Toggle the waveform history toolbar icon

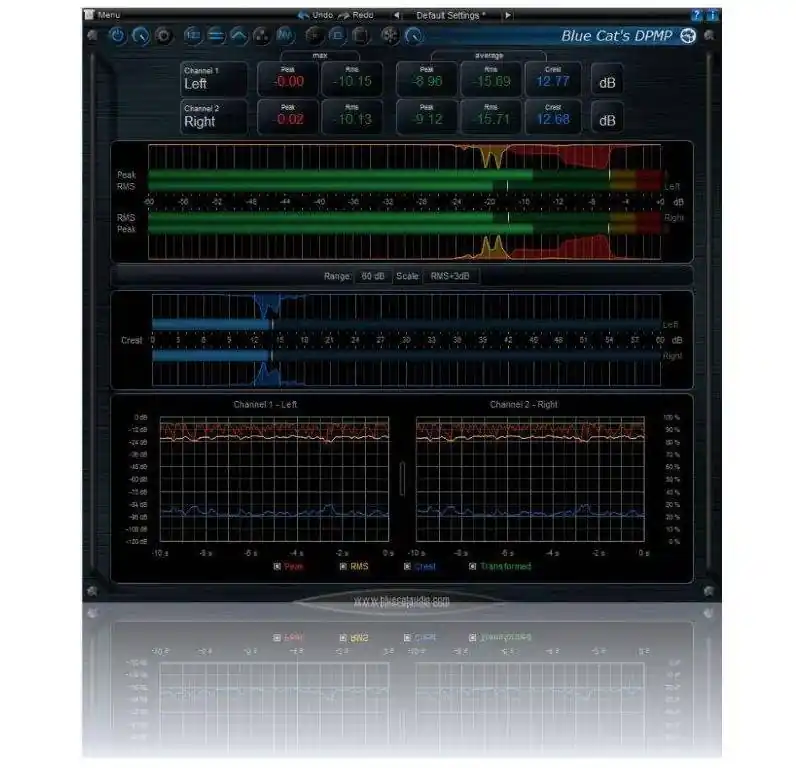click(x=285, y=36)
